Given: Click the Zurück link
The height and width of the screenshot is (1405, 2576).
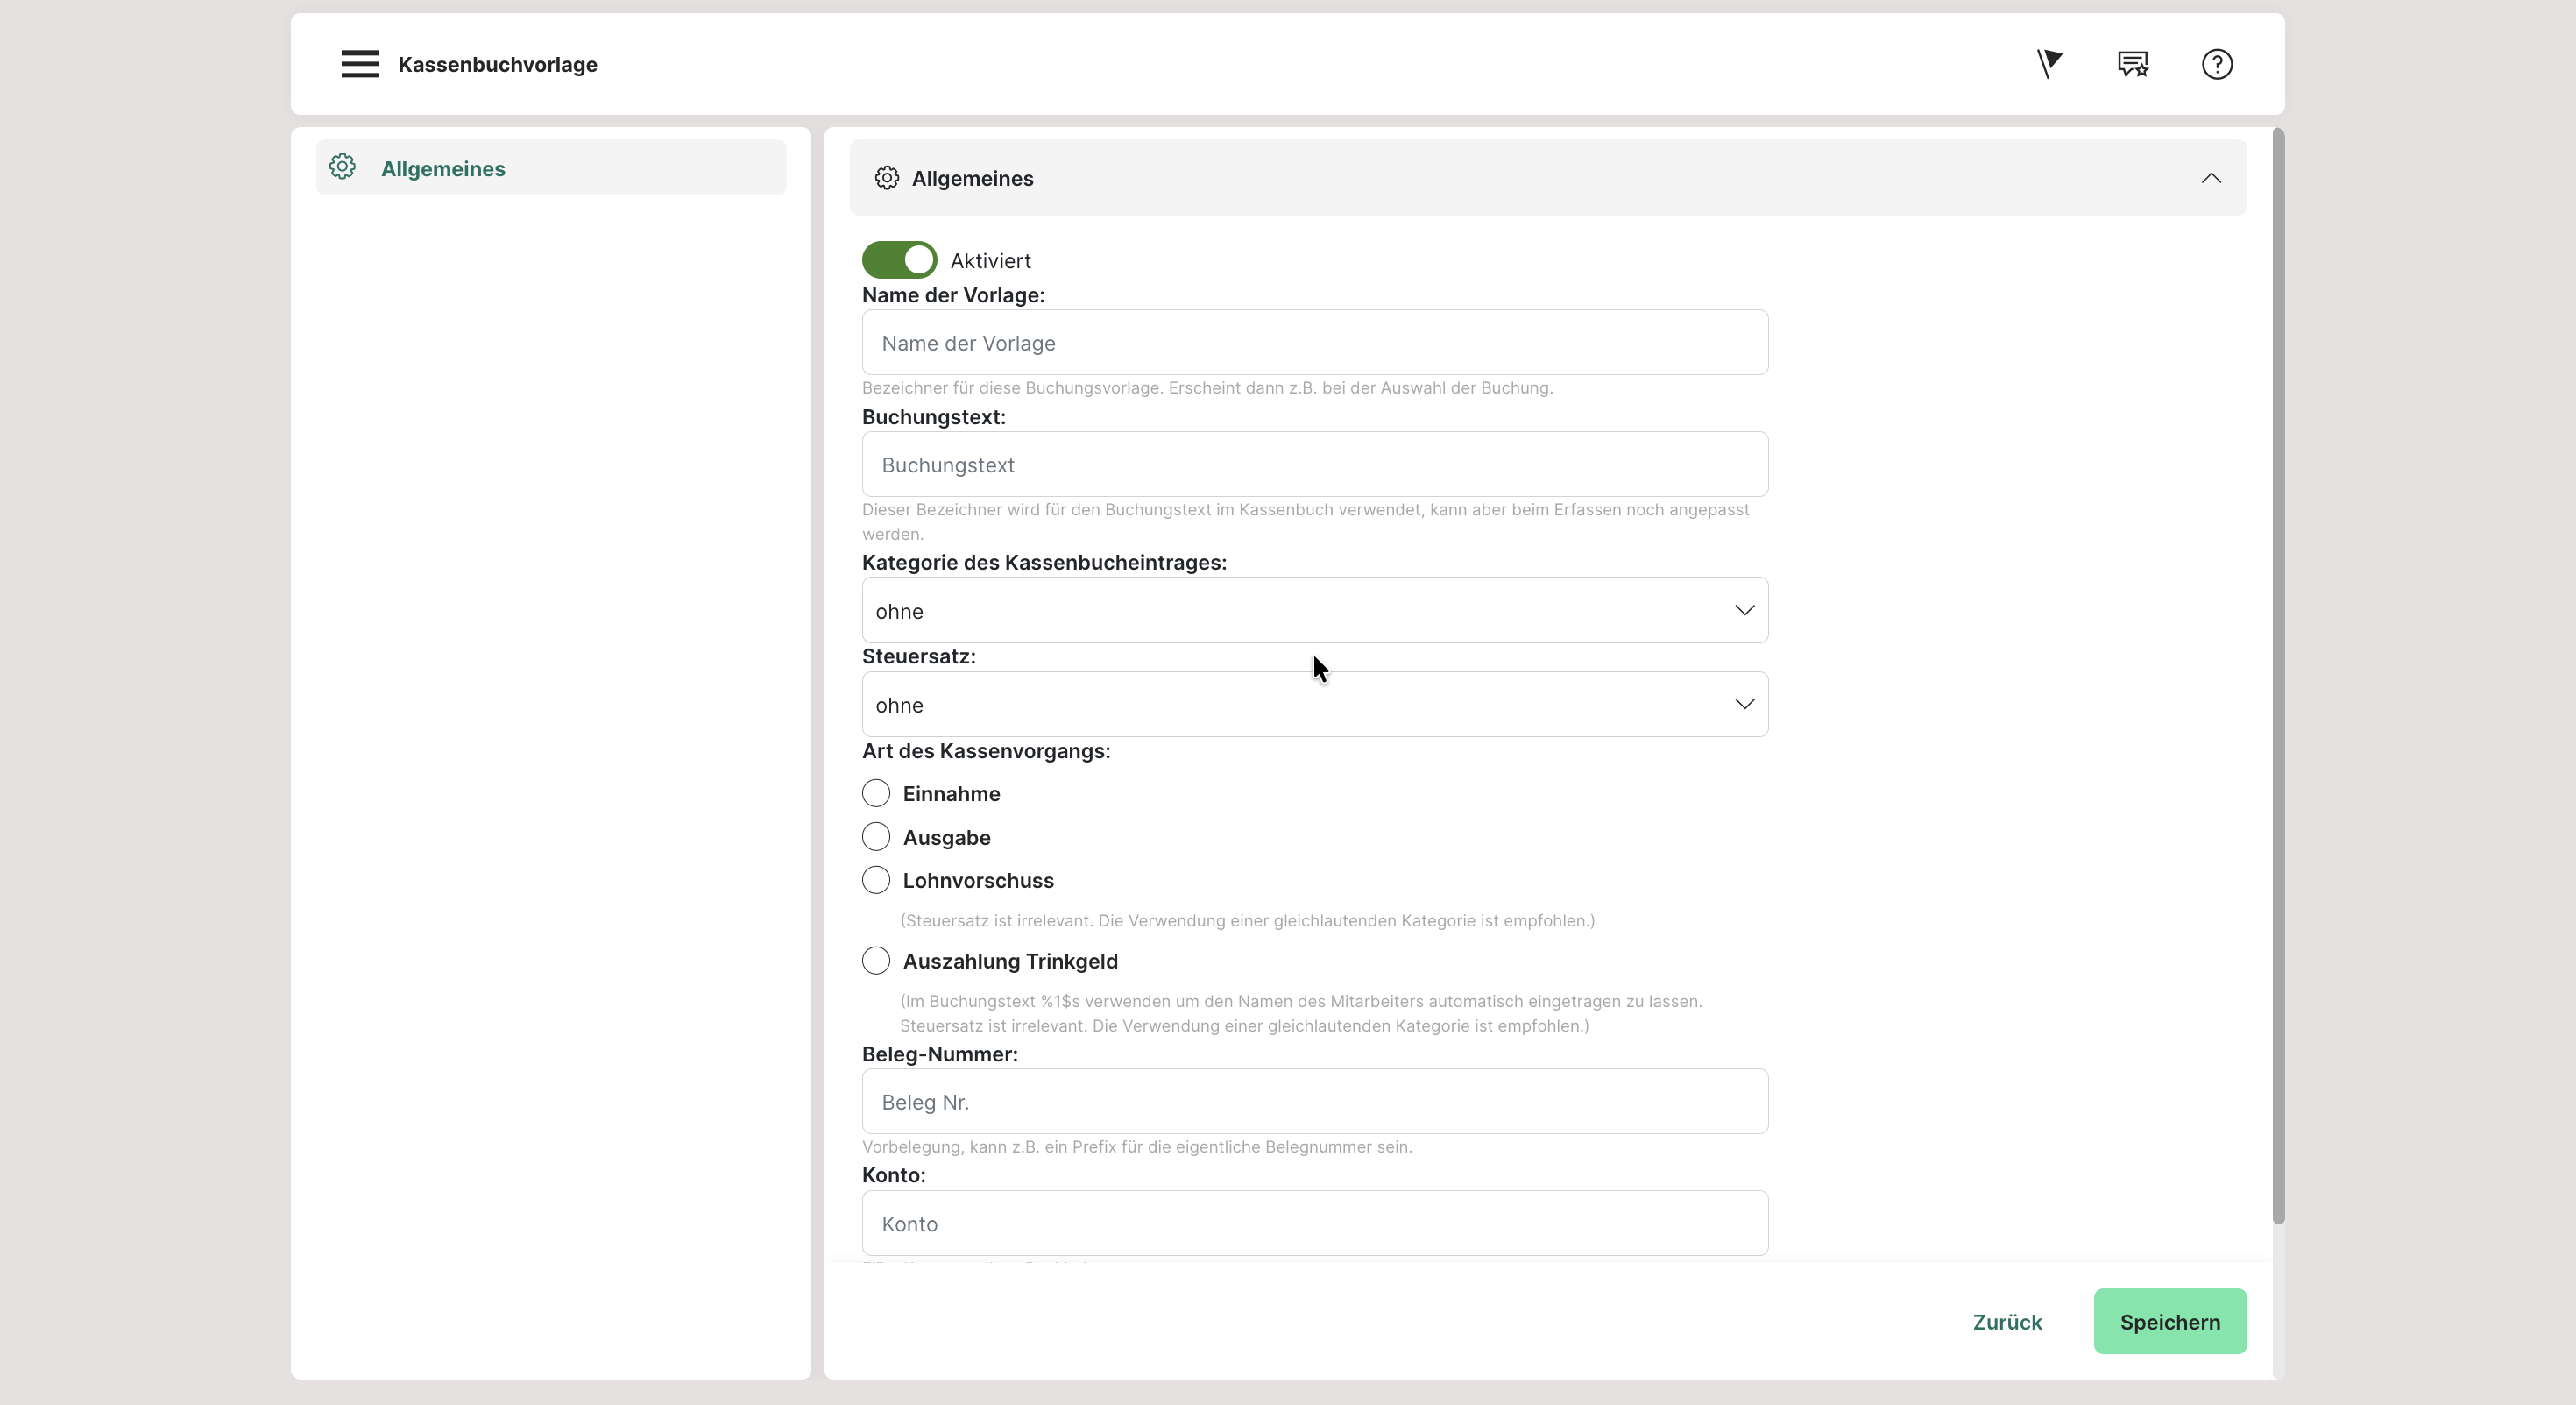Looking at the screenshot, I should [2006, 1321].
